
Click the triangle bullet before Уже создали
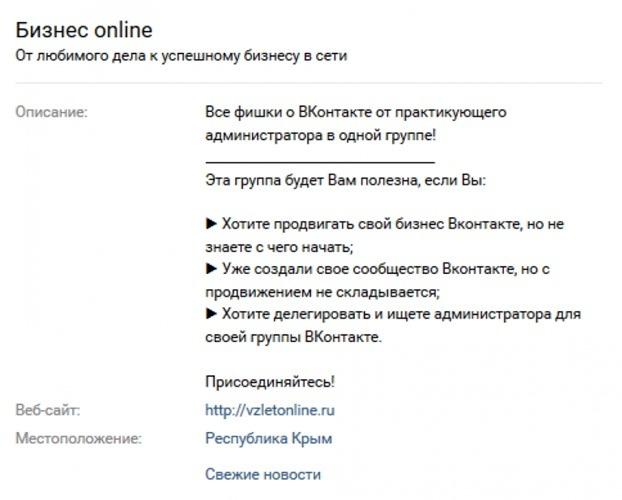211,269
